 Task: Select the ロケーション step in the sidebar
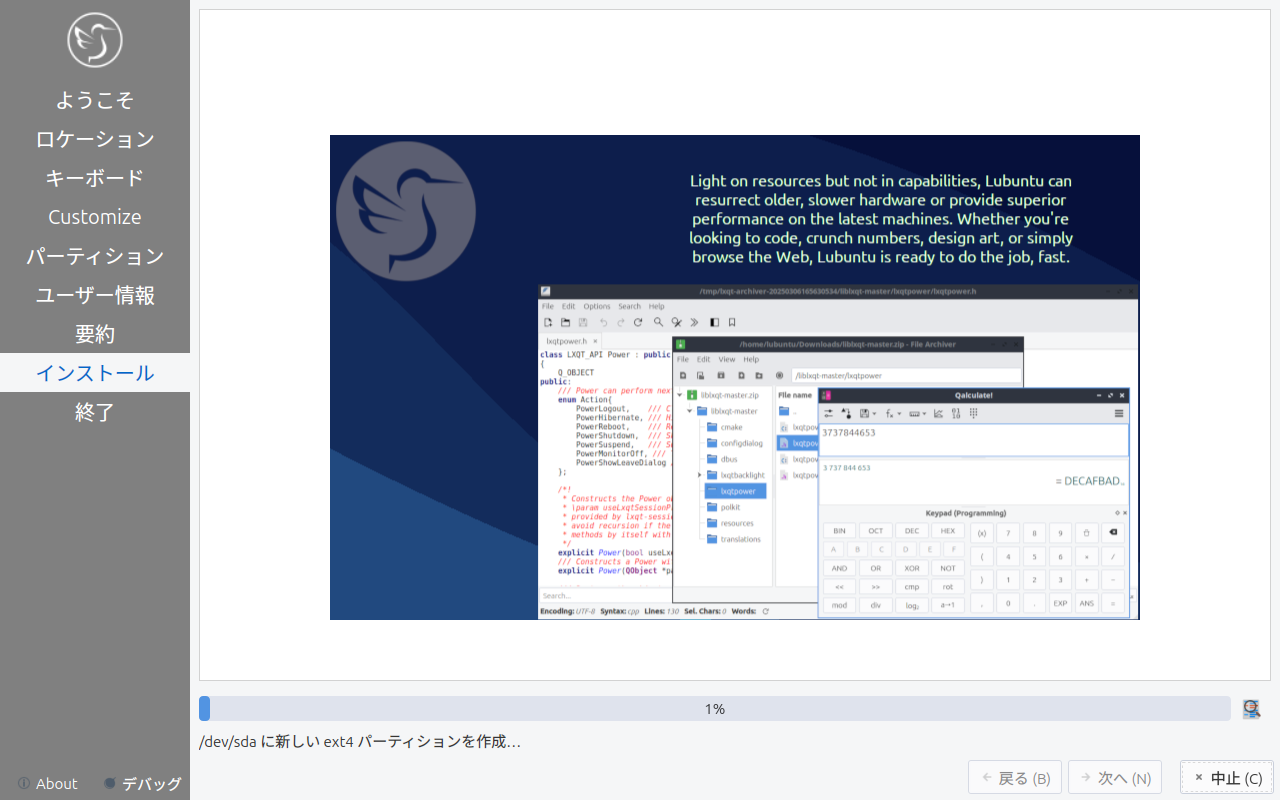pyautogui.click(x=95, y=139)
